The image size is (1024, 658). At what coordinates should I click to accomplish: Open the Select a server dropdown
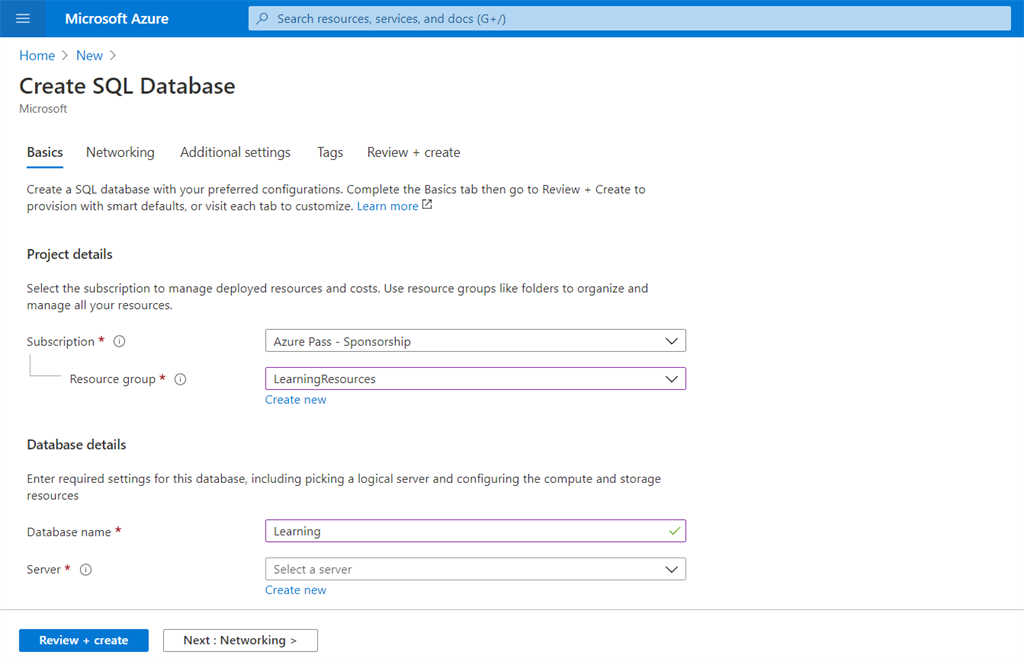coord(674,568)
